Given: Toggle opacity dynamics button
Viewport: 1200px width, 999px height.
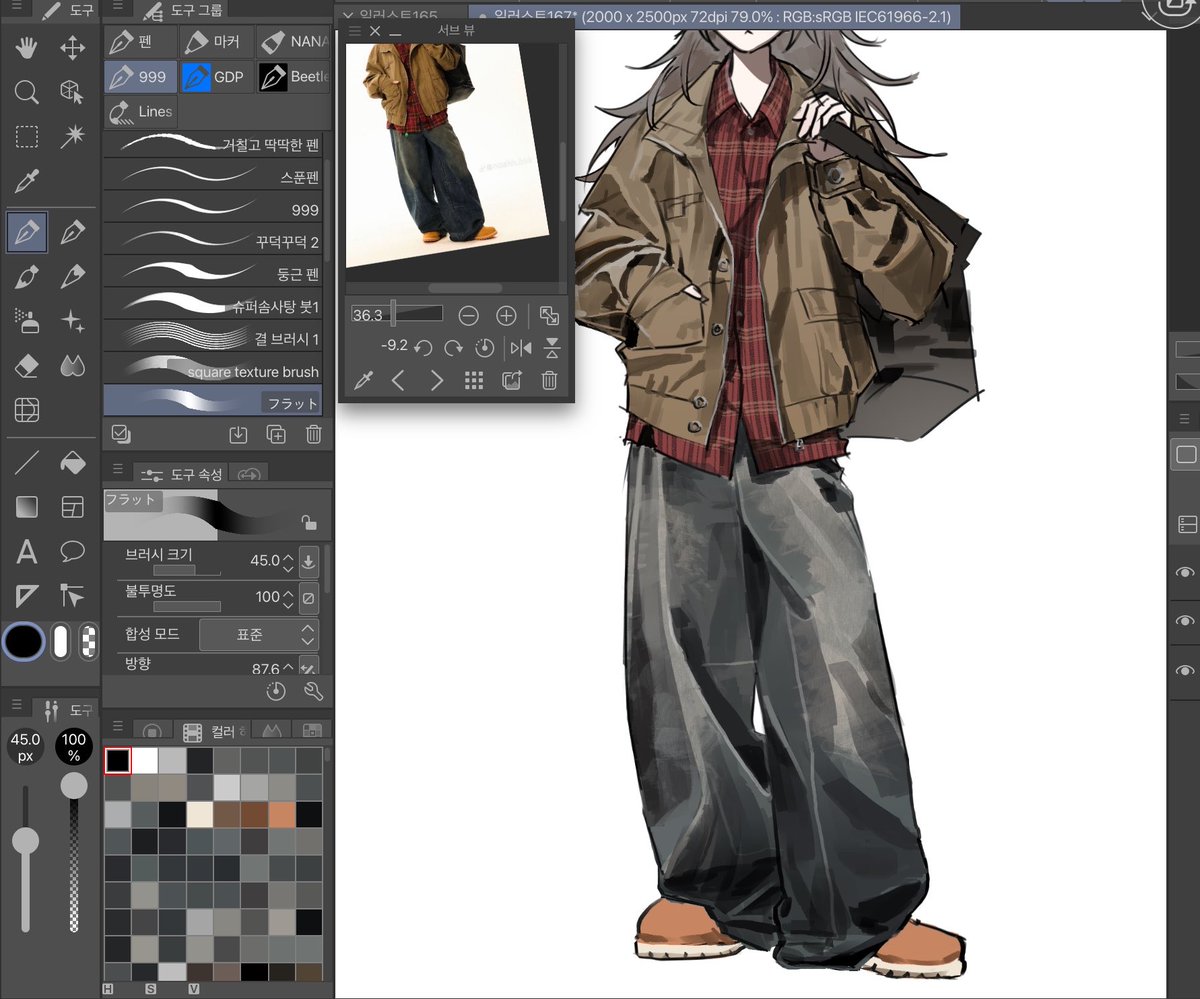Looking at the screenshot, I should click(309, 598).
